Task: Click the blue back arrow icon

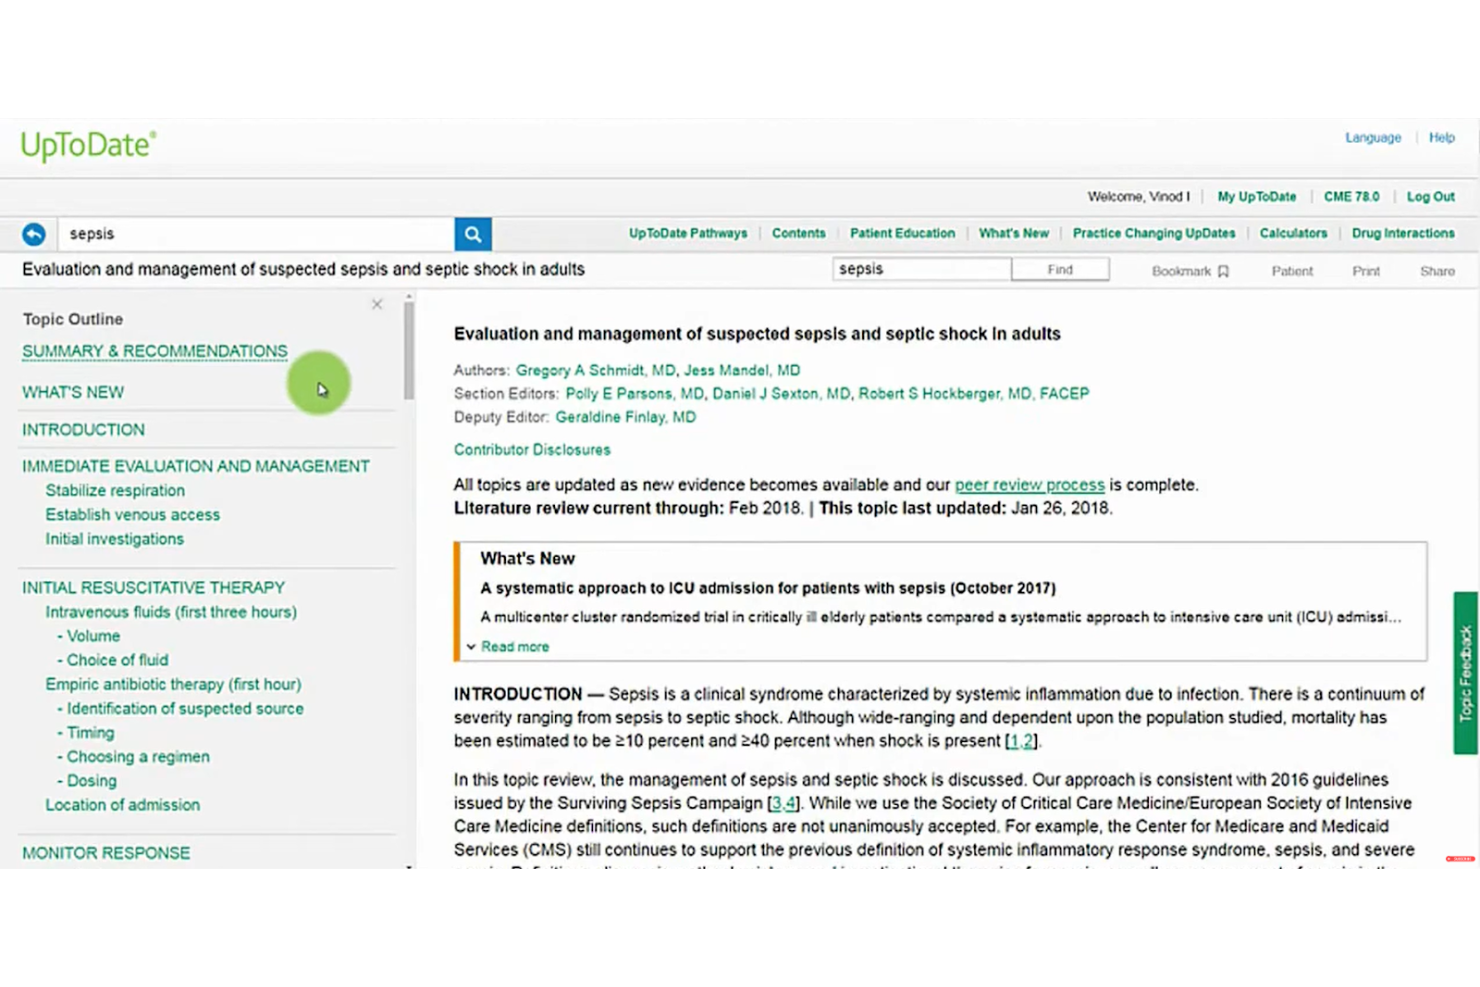Action: click(34, 234)
